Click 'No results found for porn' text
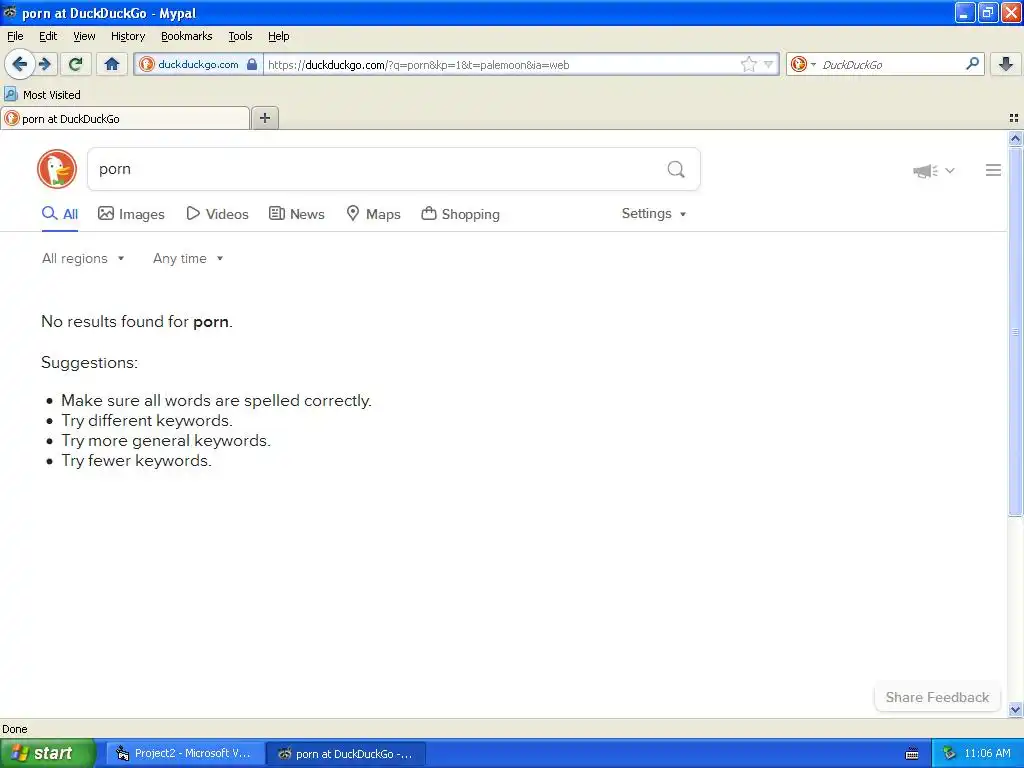This screenshot has height=768, width=1024. [x=137, y=321]
